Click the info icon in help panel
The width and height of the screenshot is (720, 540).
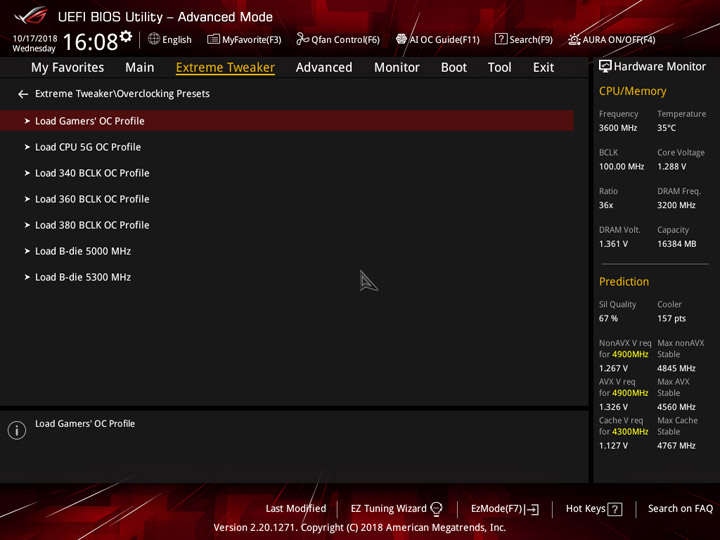17,430
